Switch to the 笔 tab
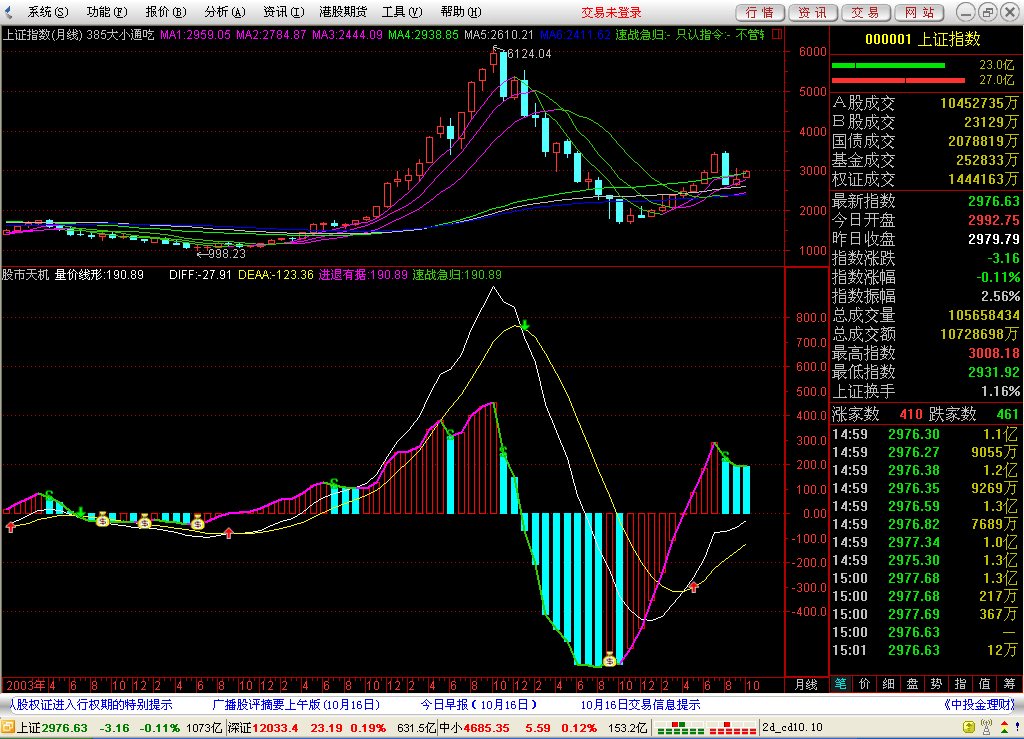The image size is (1024, 739). [x=840, y=684]
